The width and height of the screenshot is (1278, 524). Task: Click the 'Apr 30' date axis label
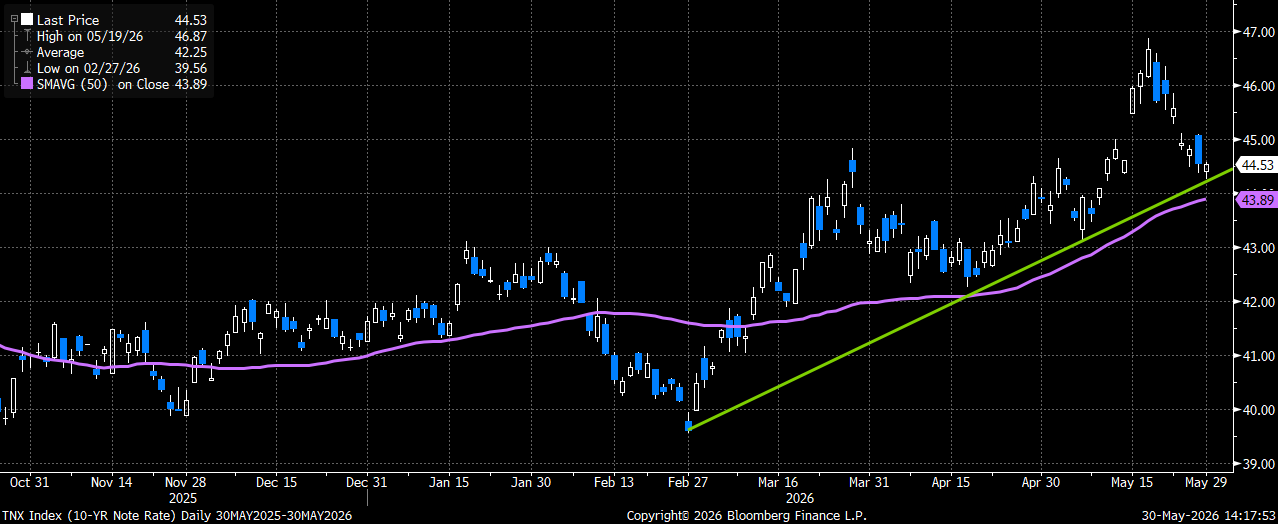pyautogui.click(x=1041, y=482)
